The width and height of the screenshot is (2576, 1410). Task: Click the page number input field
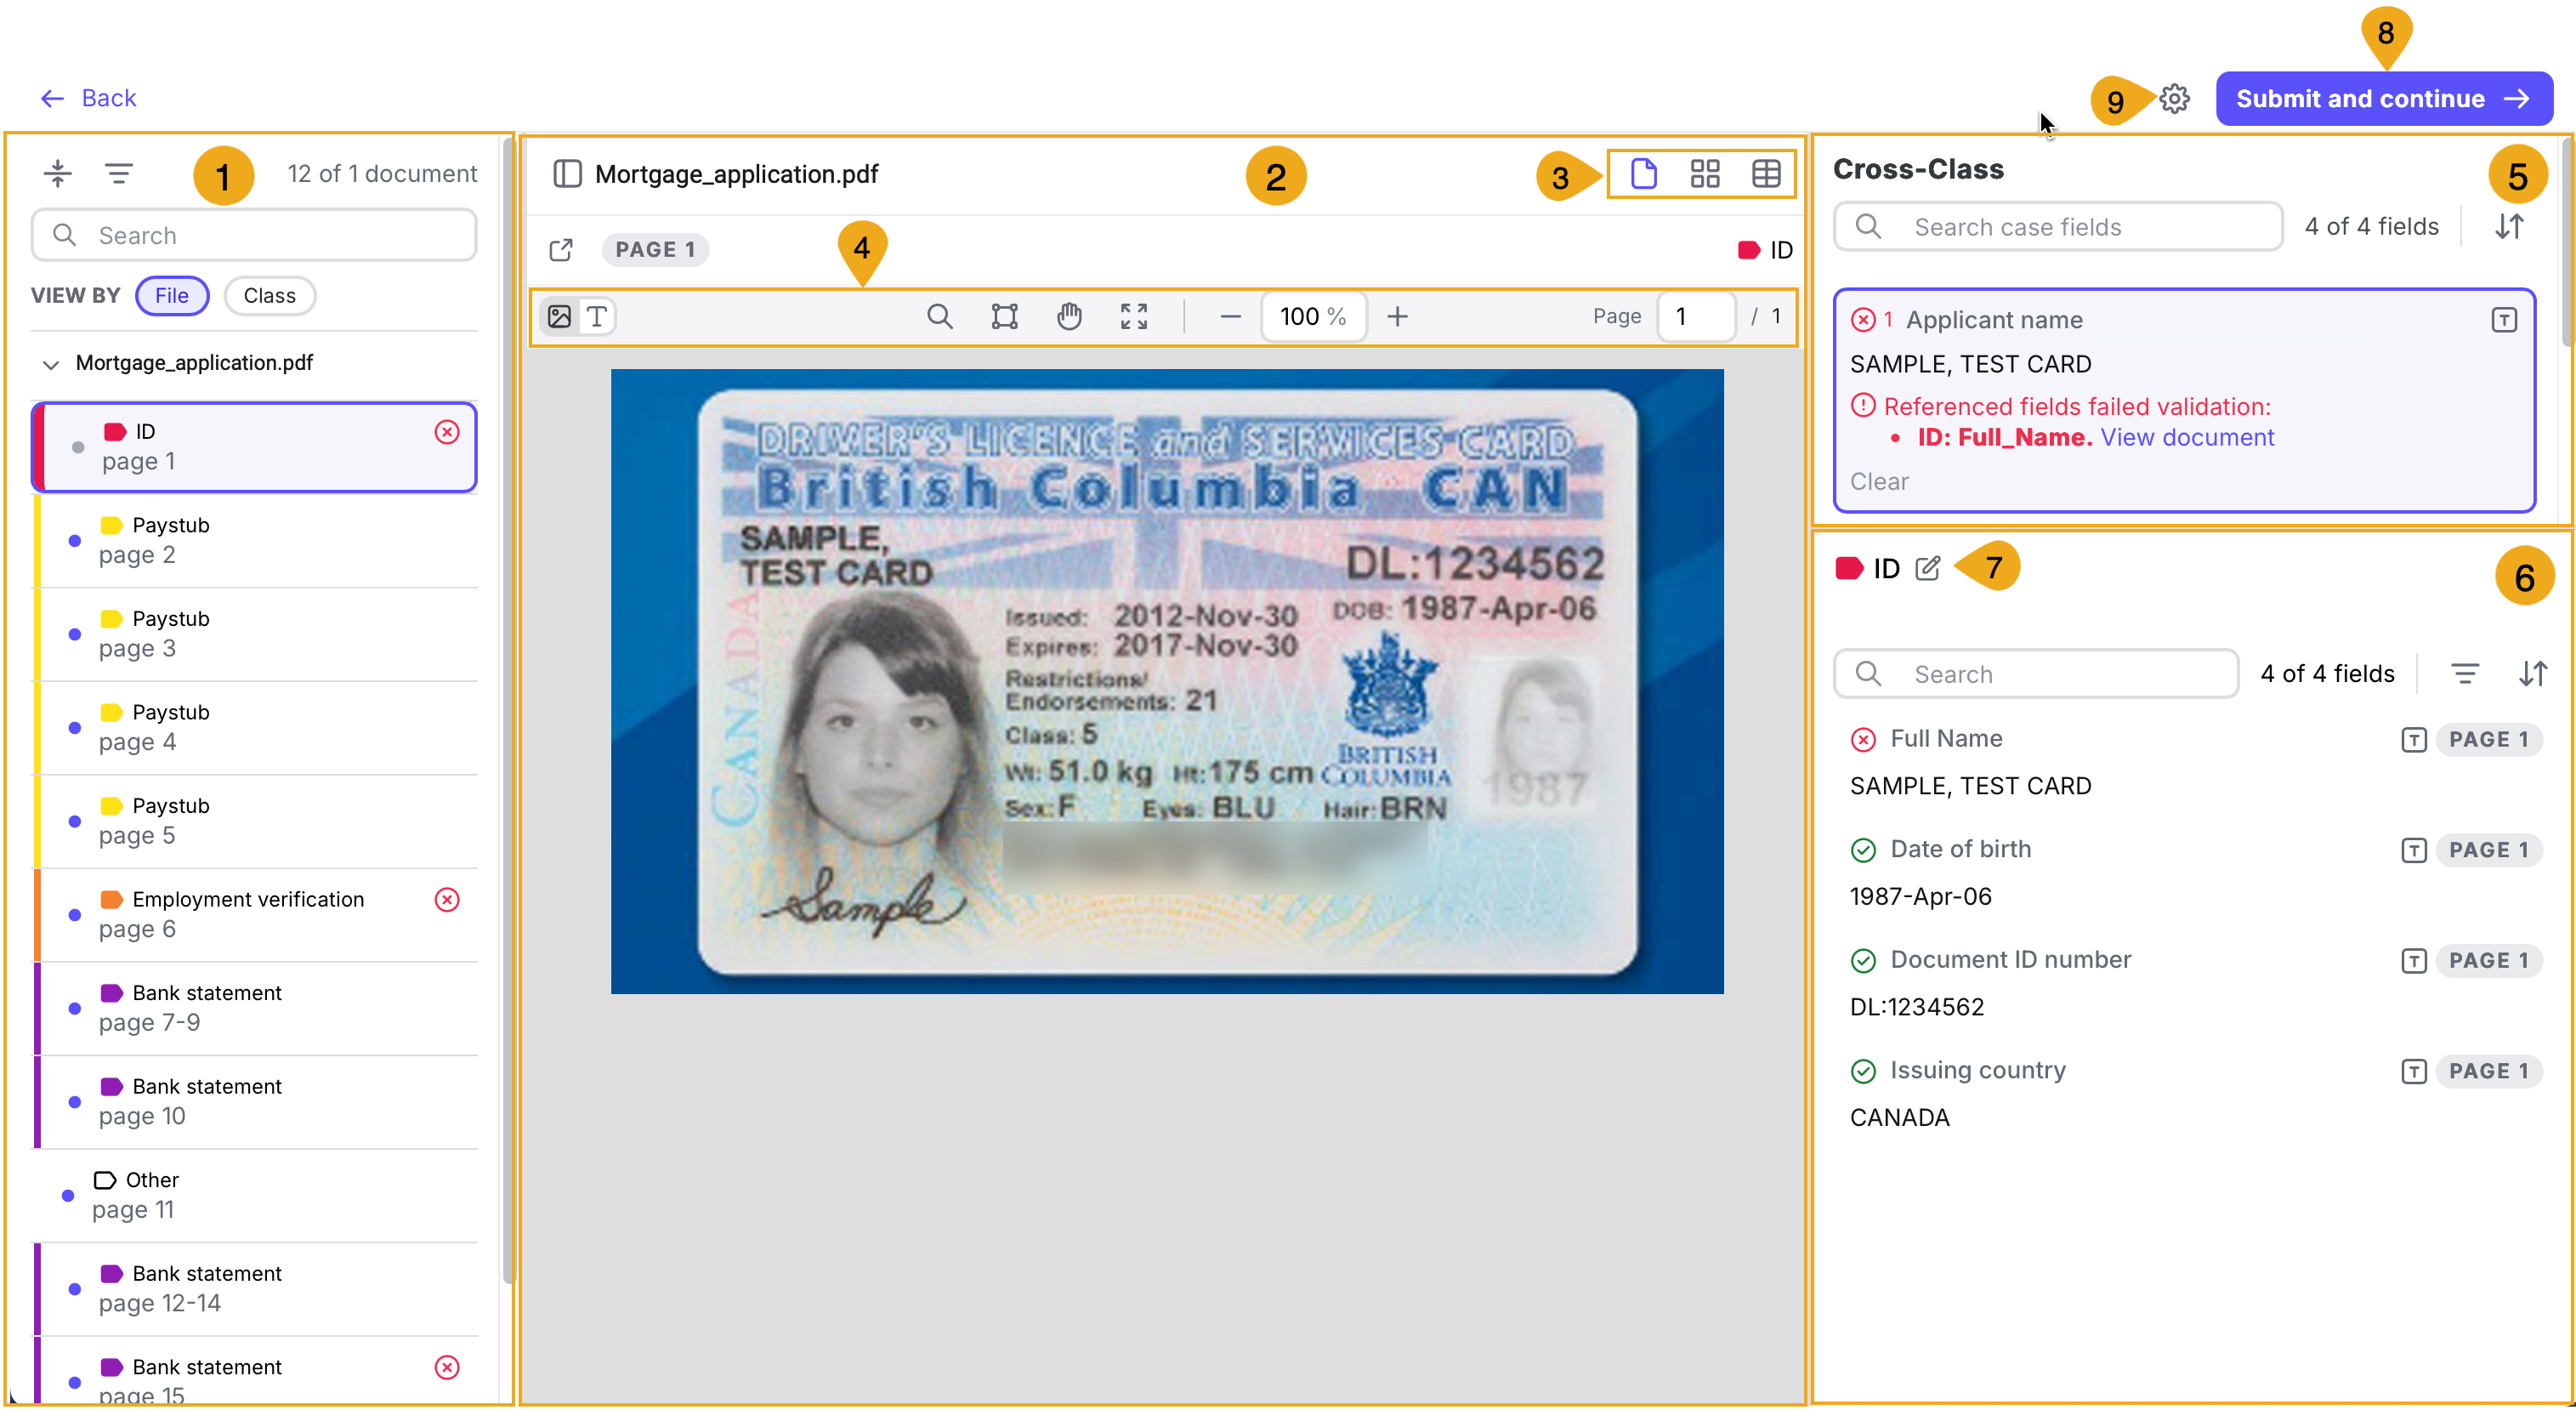[1697, 316]
